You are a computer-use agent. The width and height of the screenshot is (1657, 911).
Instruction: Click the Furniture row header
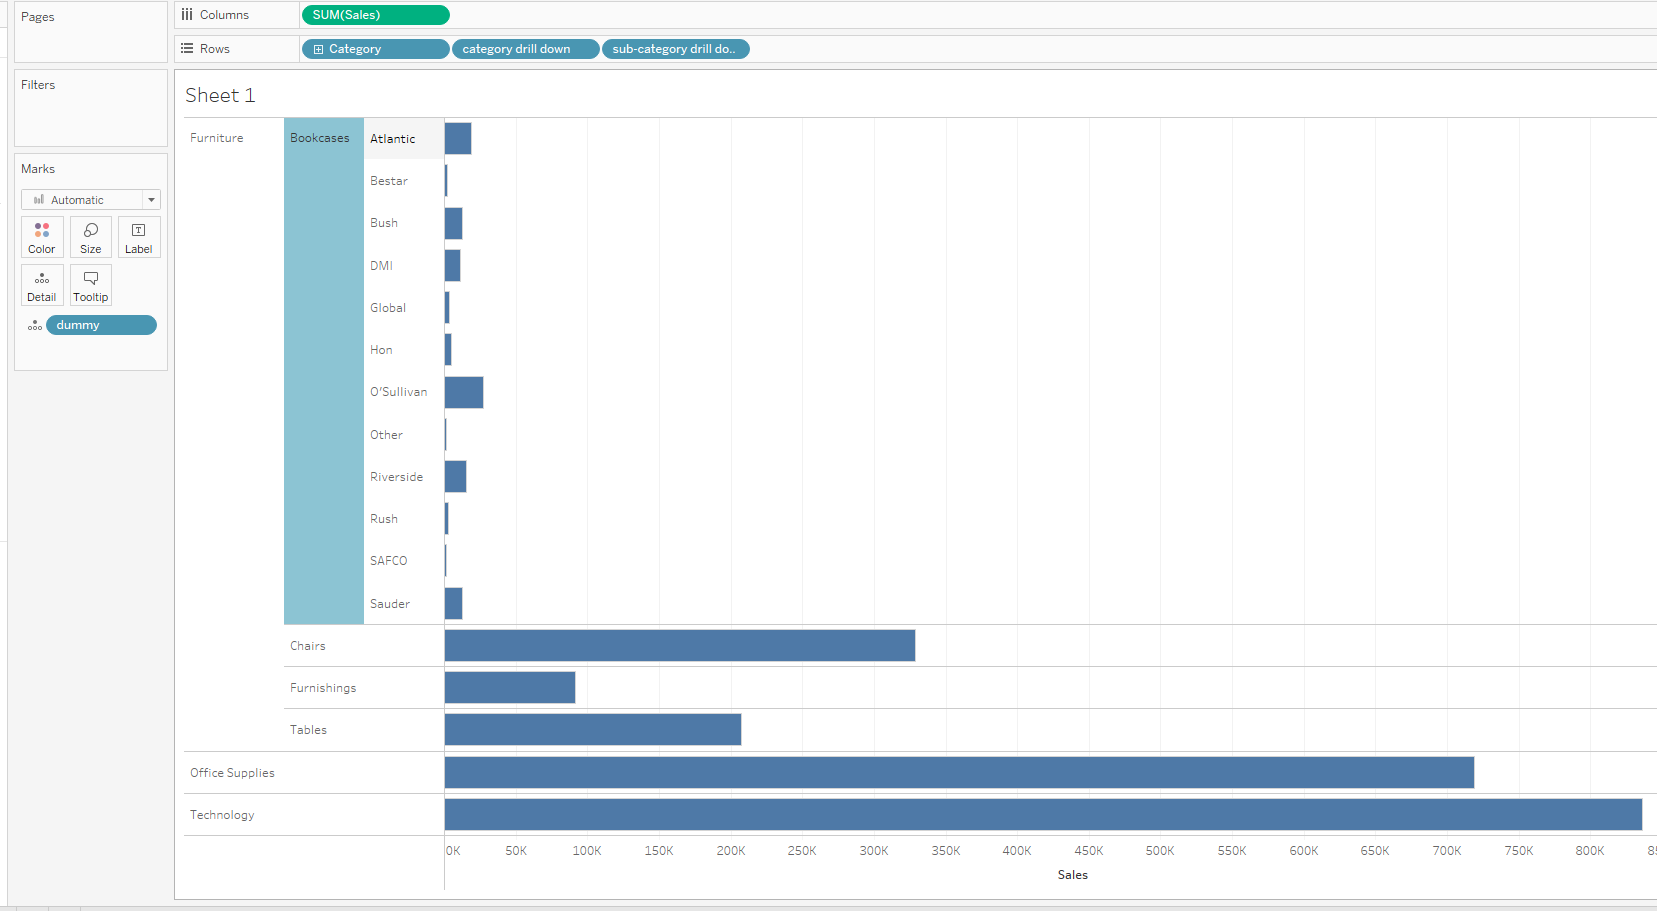pyautogui.click(x=217, y=138)
